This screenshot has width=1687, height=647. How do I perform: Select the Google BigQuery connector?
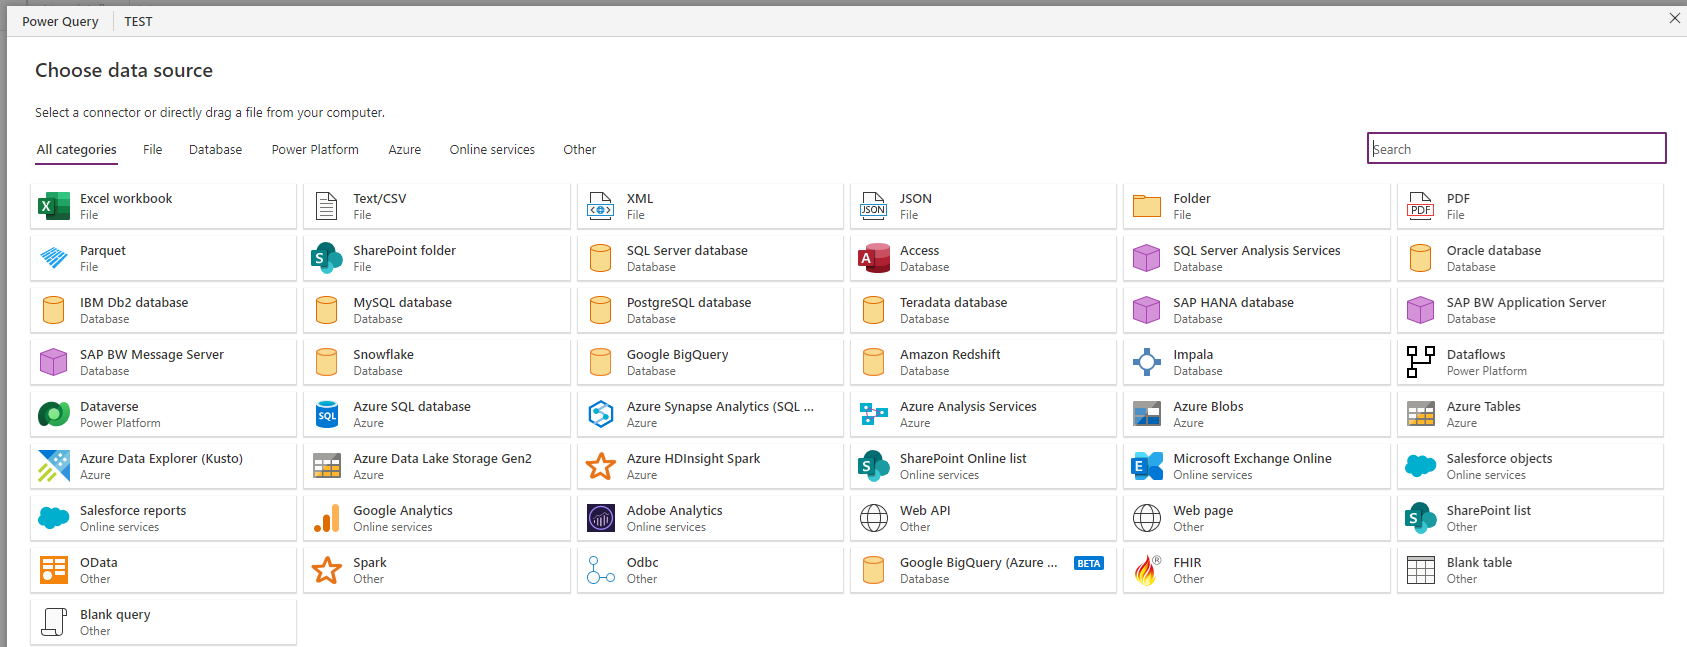(710, 362)
